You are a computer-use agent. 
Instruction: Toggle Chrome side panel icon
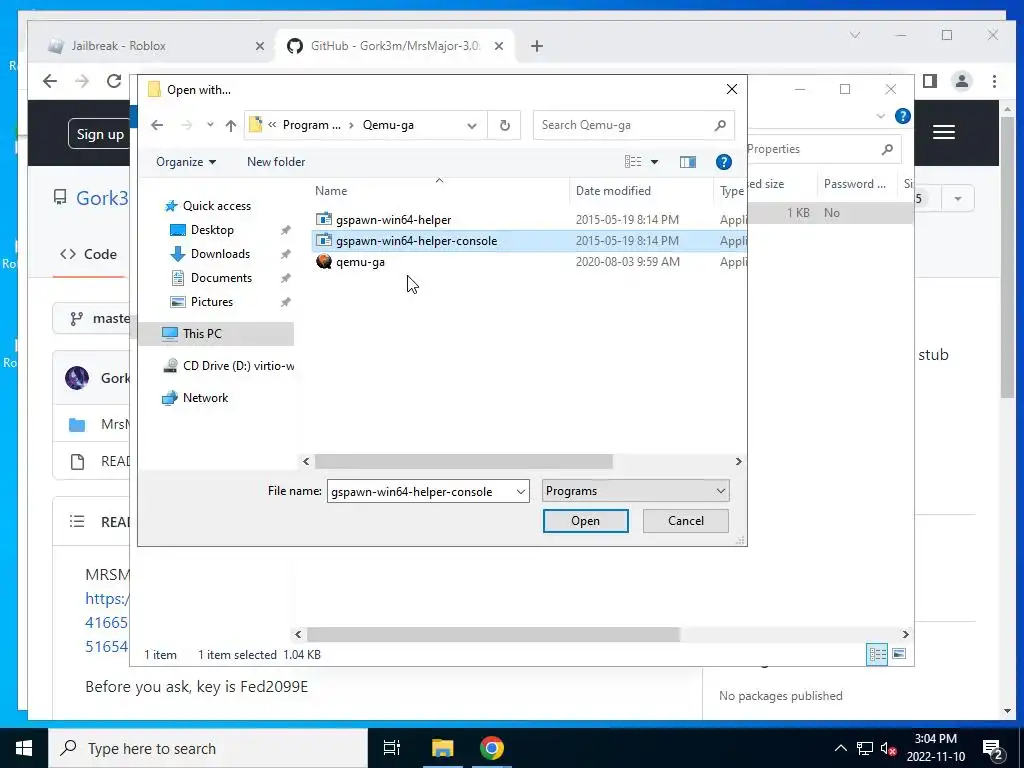pyautogui.click(x=930, y=81)
